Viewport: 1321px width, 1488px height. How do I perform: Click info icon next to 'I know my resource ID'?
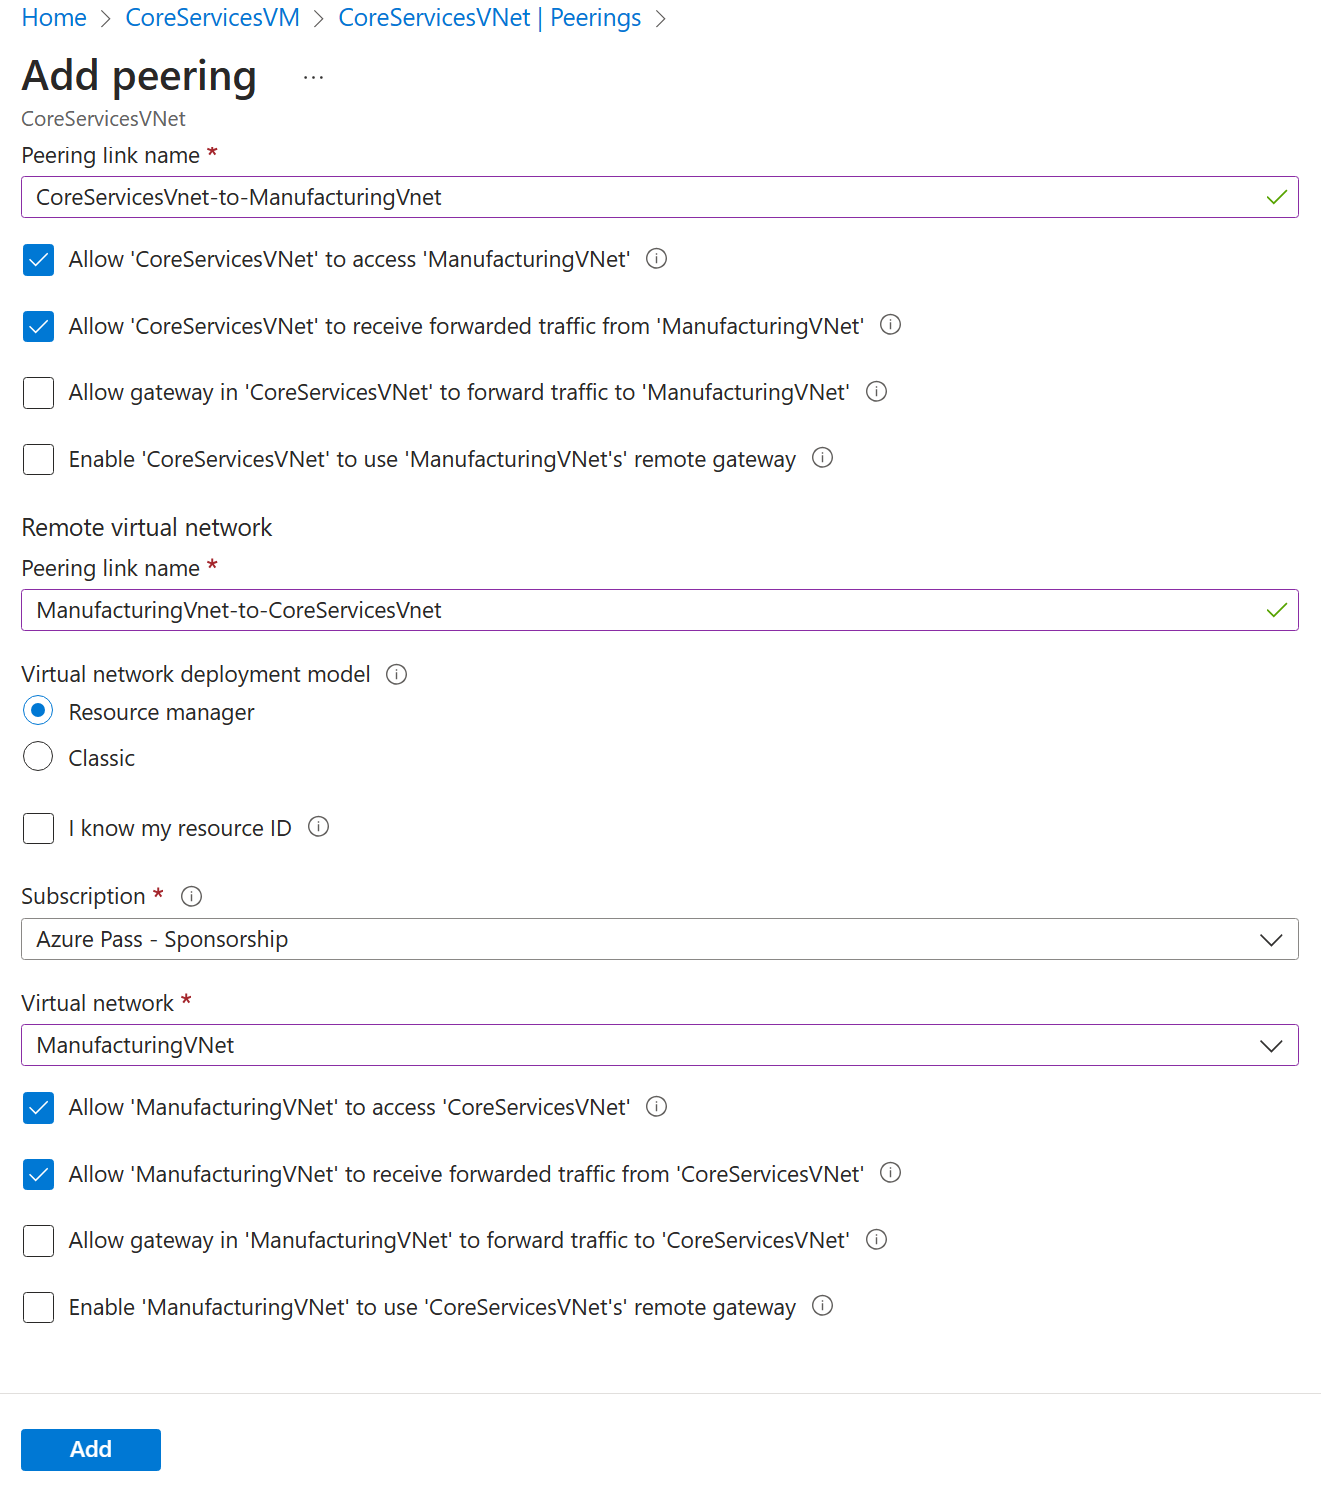point(318,827)
